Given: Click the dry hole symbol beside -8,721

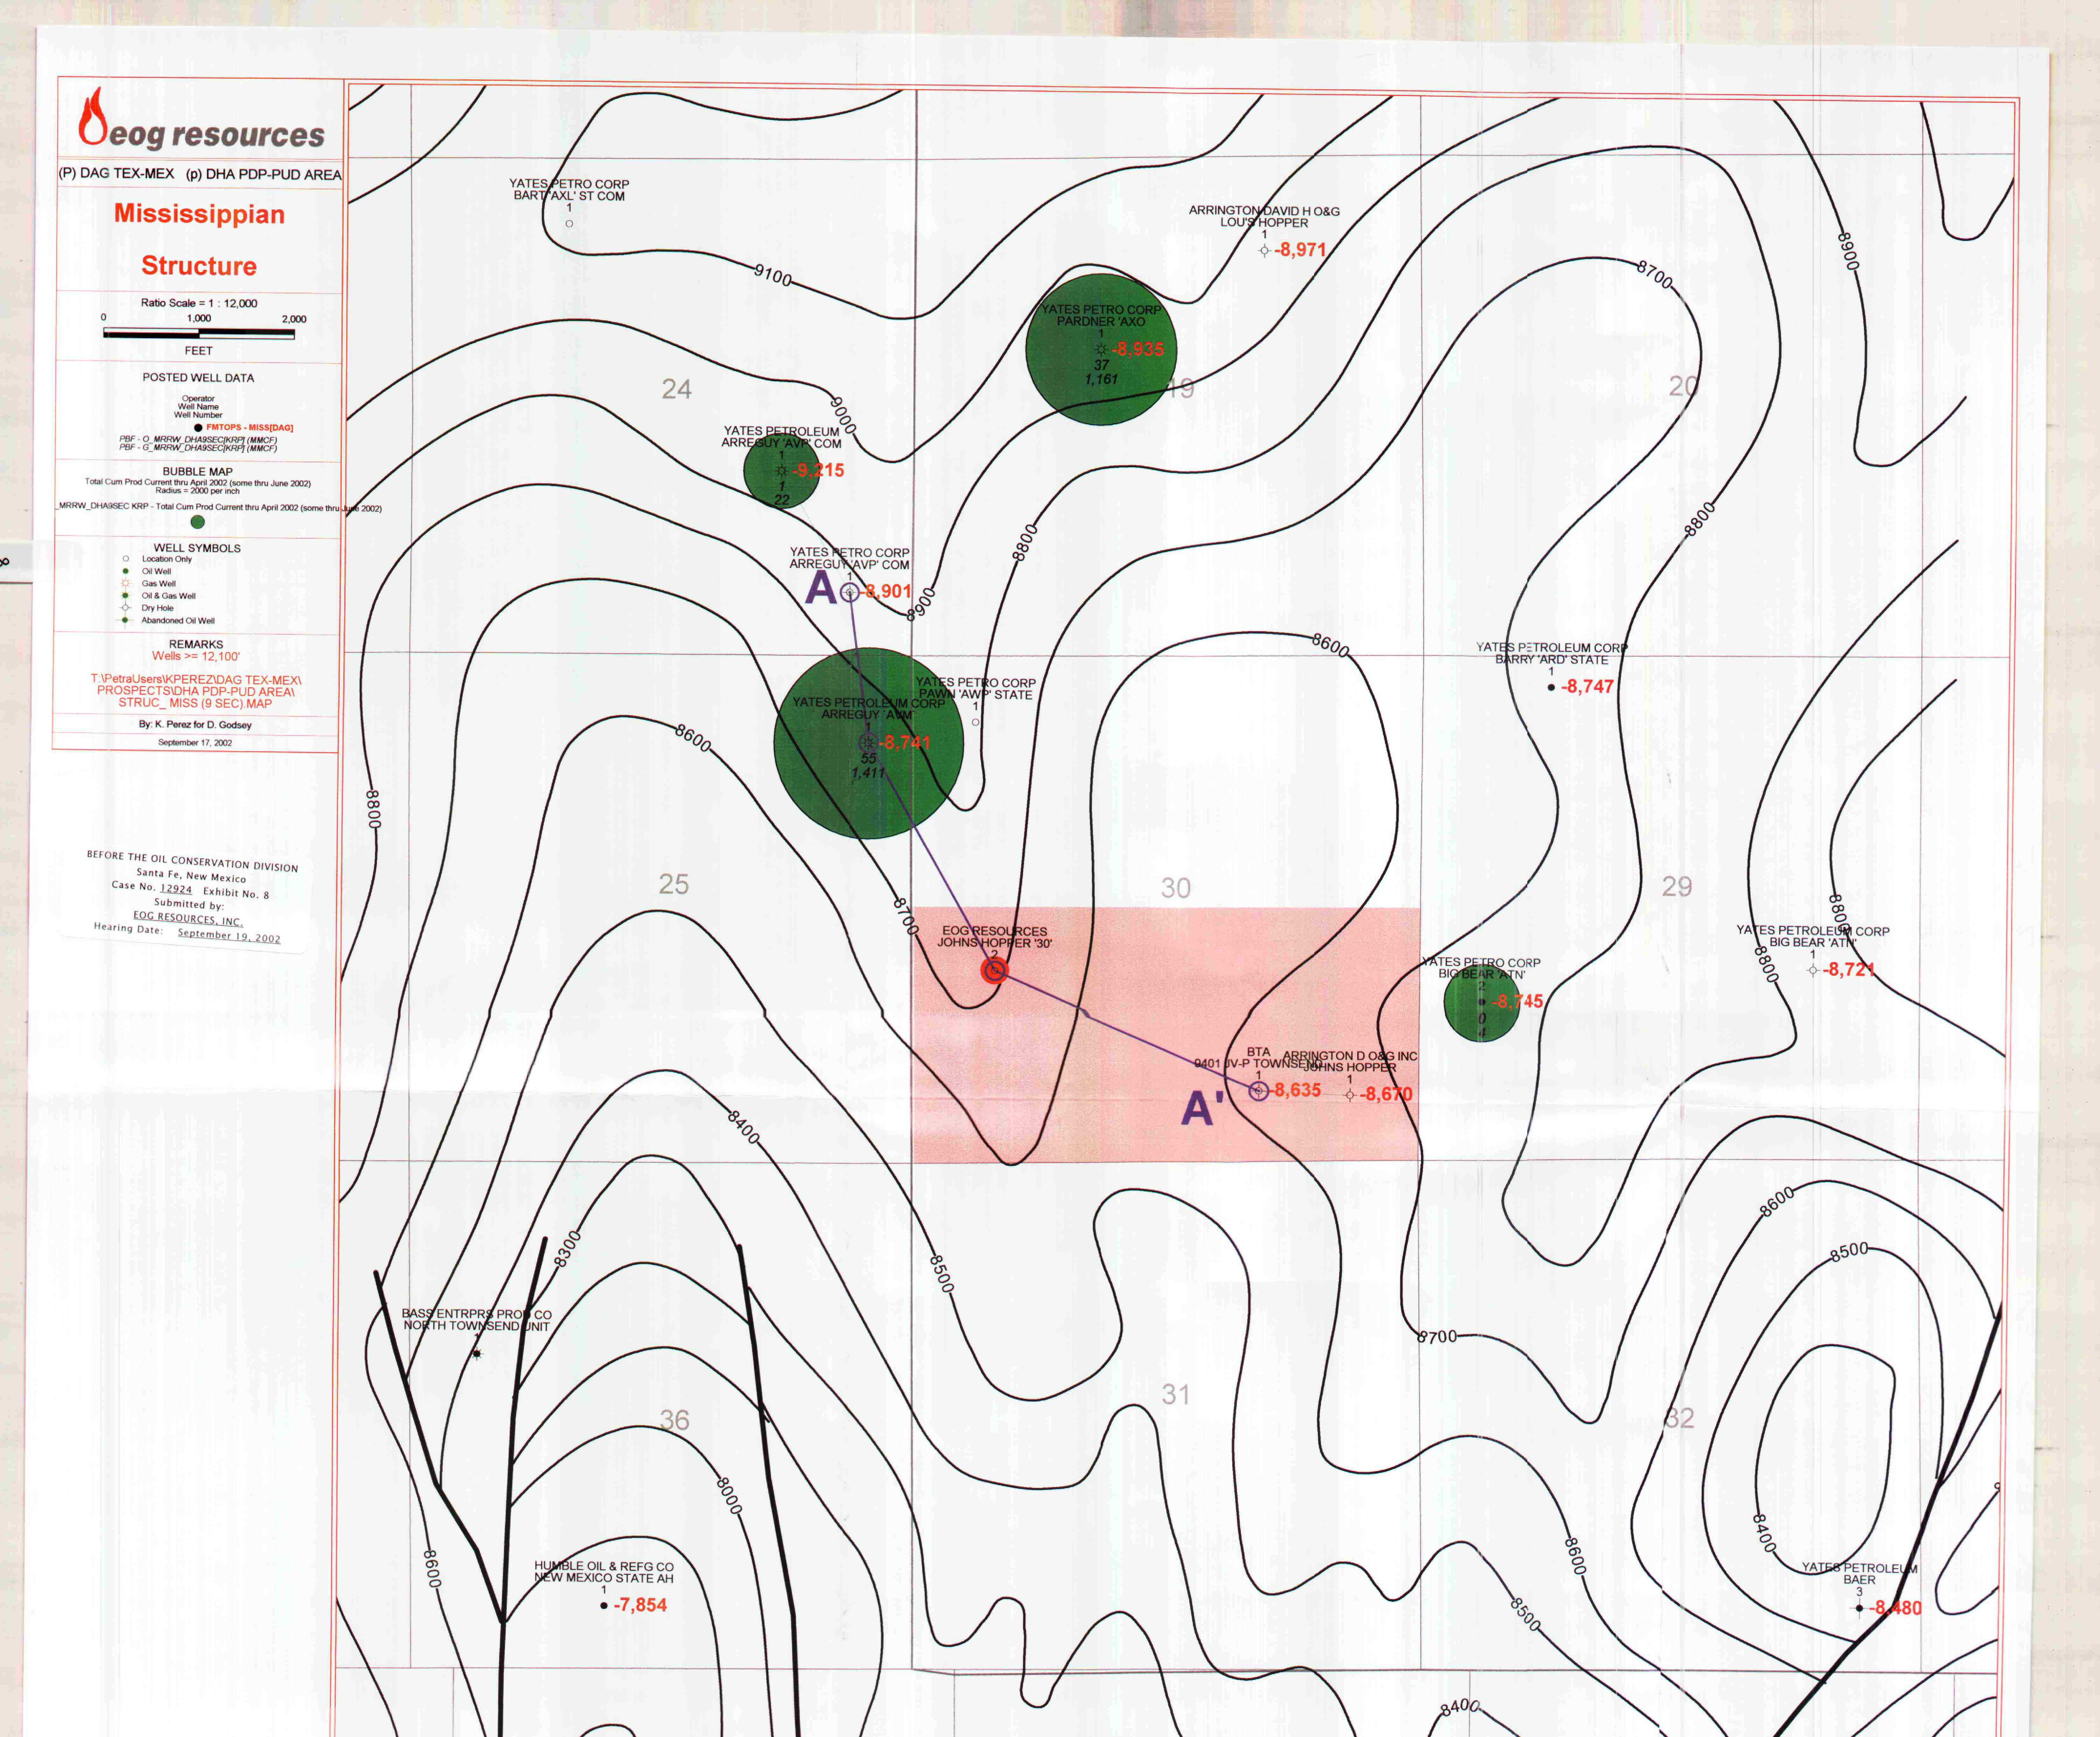Looking at the screenshot, I should pos(1813,970).
